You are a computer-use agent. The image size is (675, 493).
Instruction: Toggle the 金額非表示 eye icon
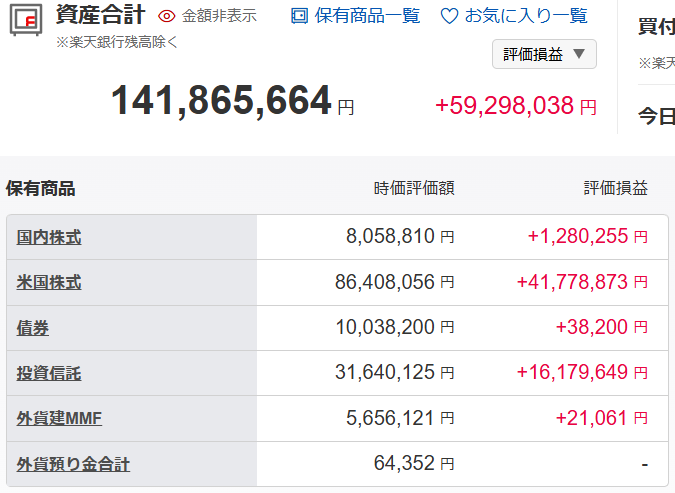coord(167,16)
